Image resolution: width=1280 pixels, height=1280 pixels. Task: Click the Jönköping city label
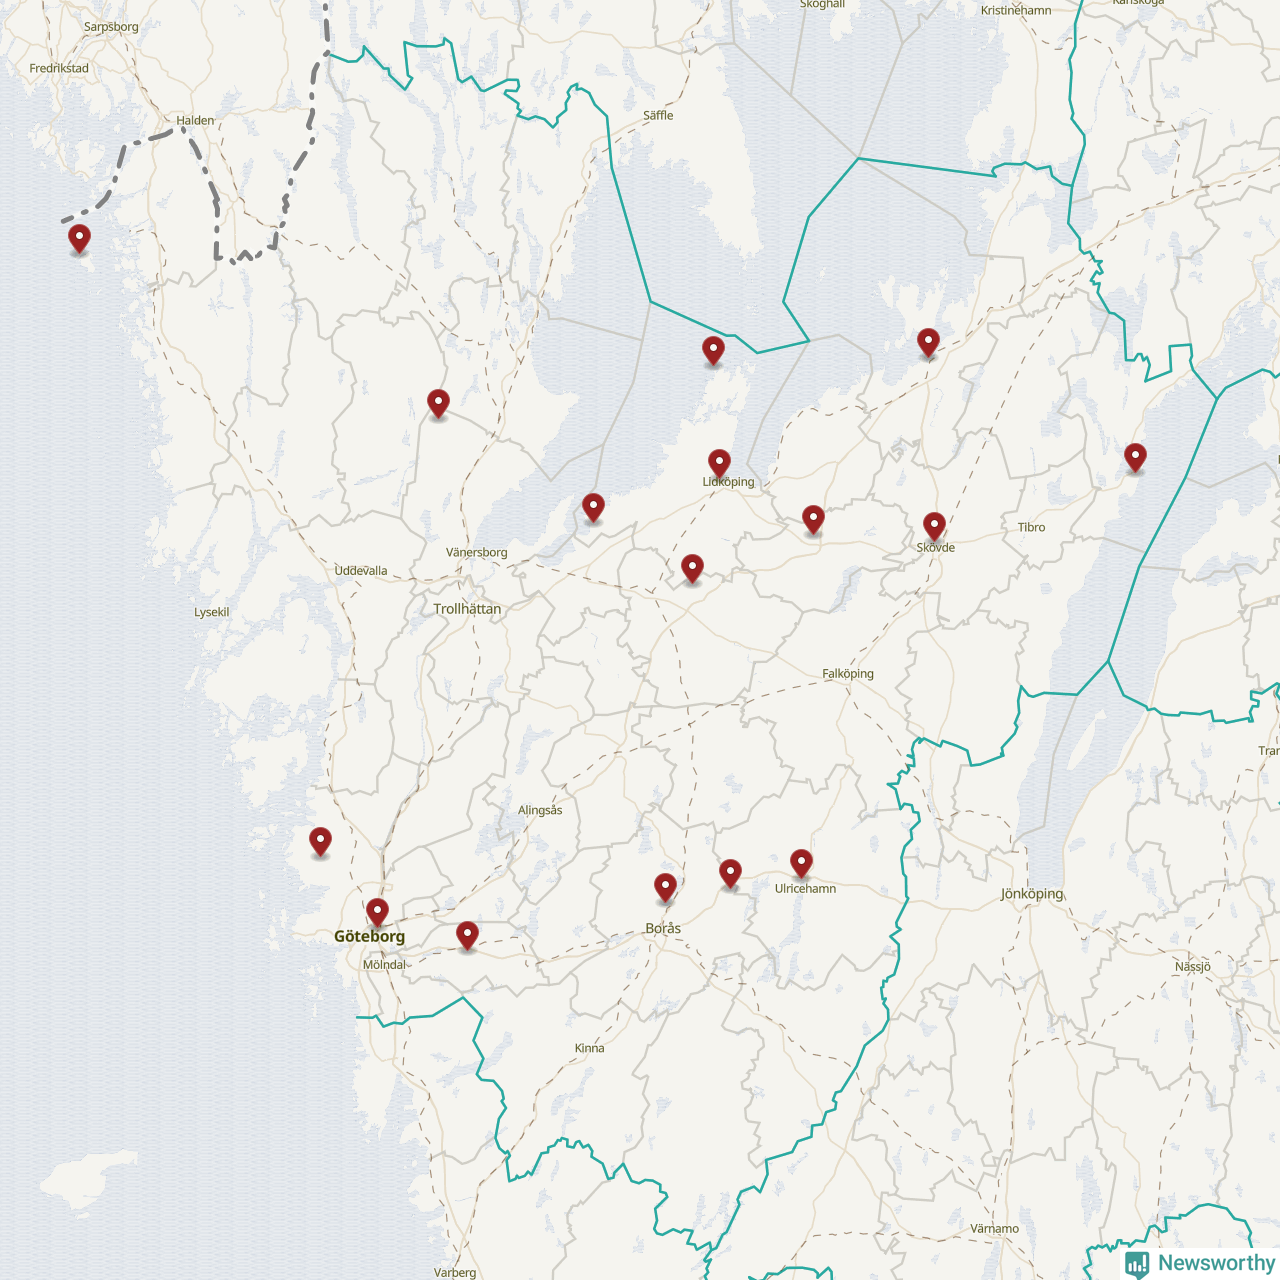1032,894
